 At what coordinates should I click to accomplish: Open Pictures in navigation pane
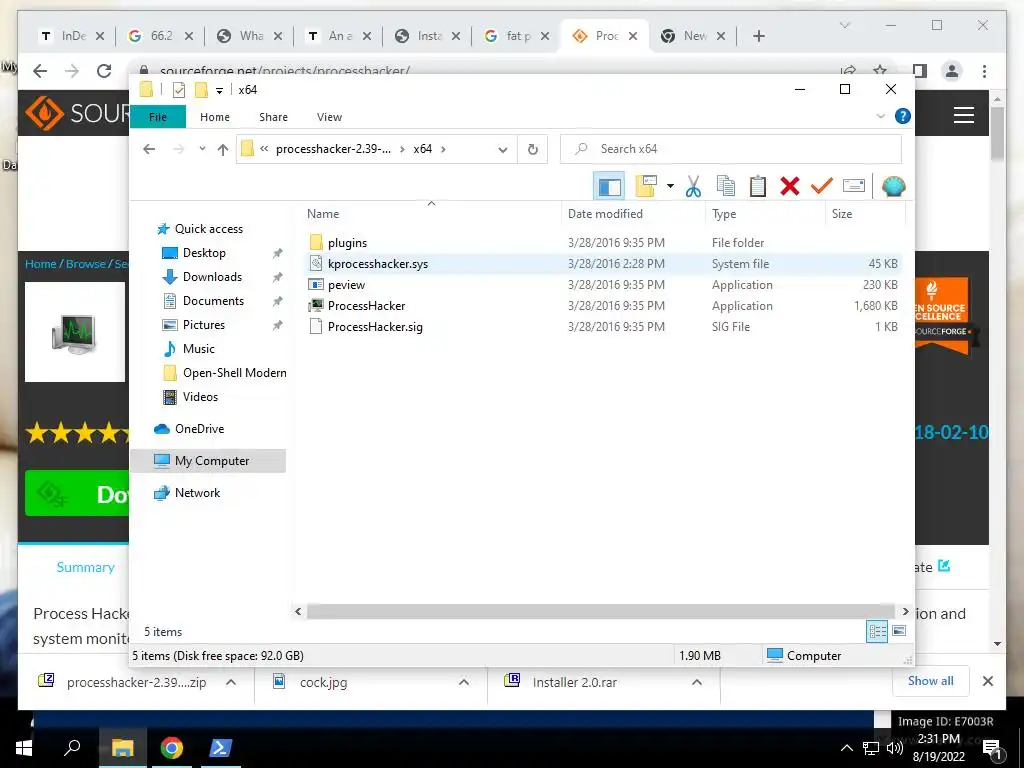pos(203,325)
